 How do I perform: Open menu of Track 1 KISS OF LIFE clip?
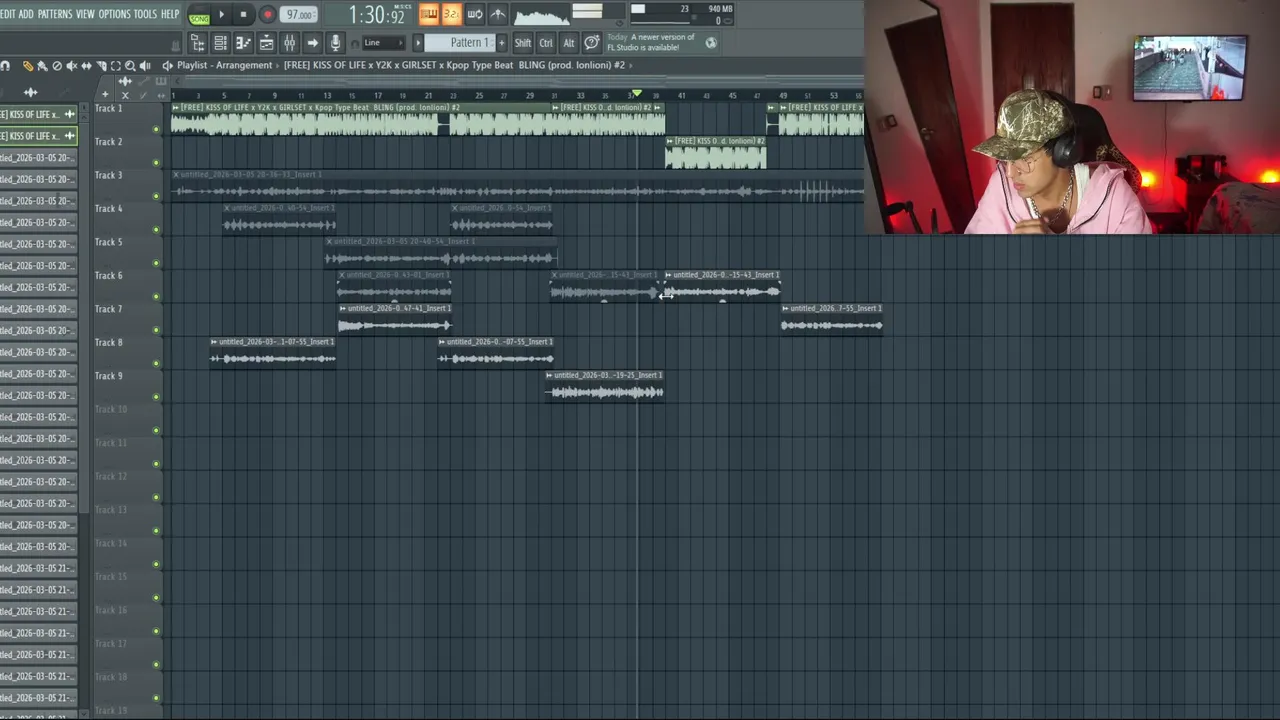(x=176, y=107)
